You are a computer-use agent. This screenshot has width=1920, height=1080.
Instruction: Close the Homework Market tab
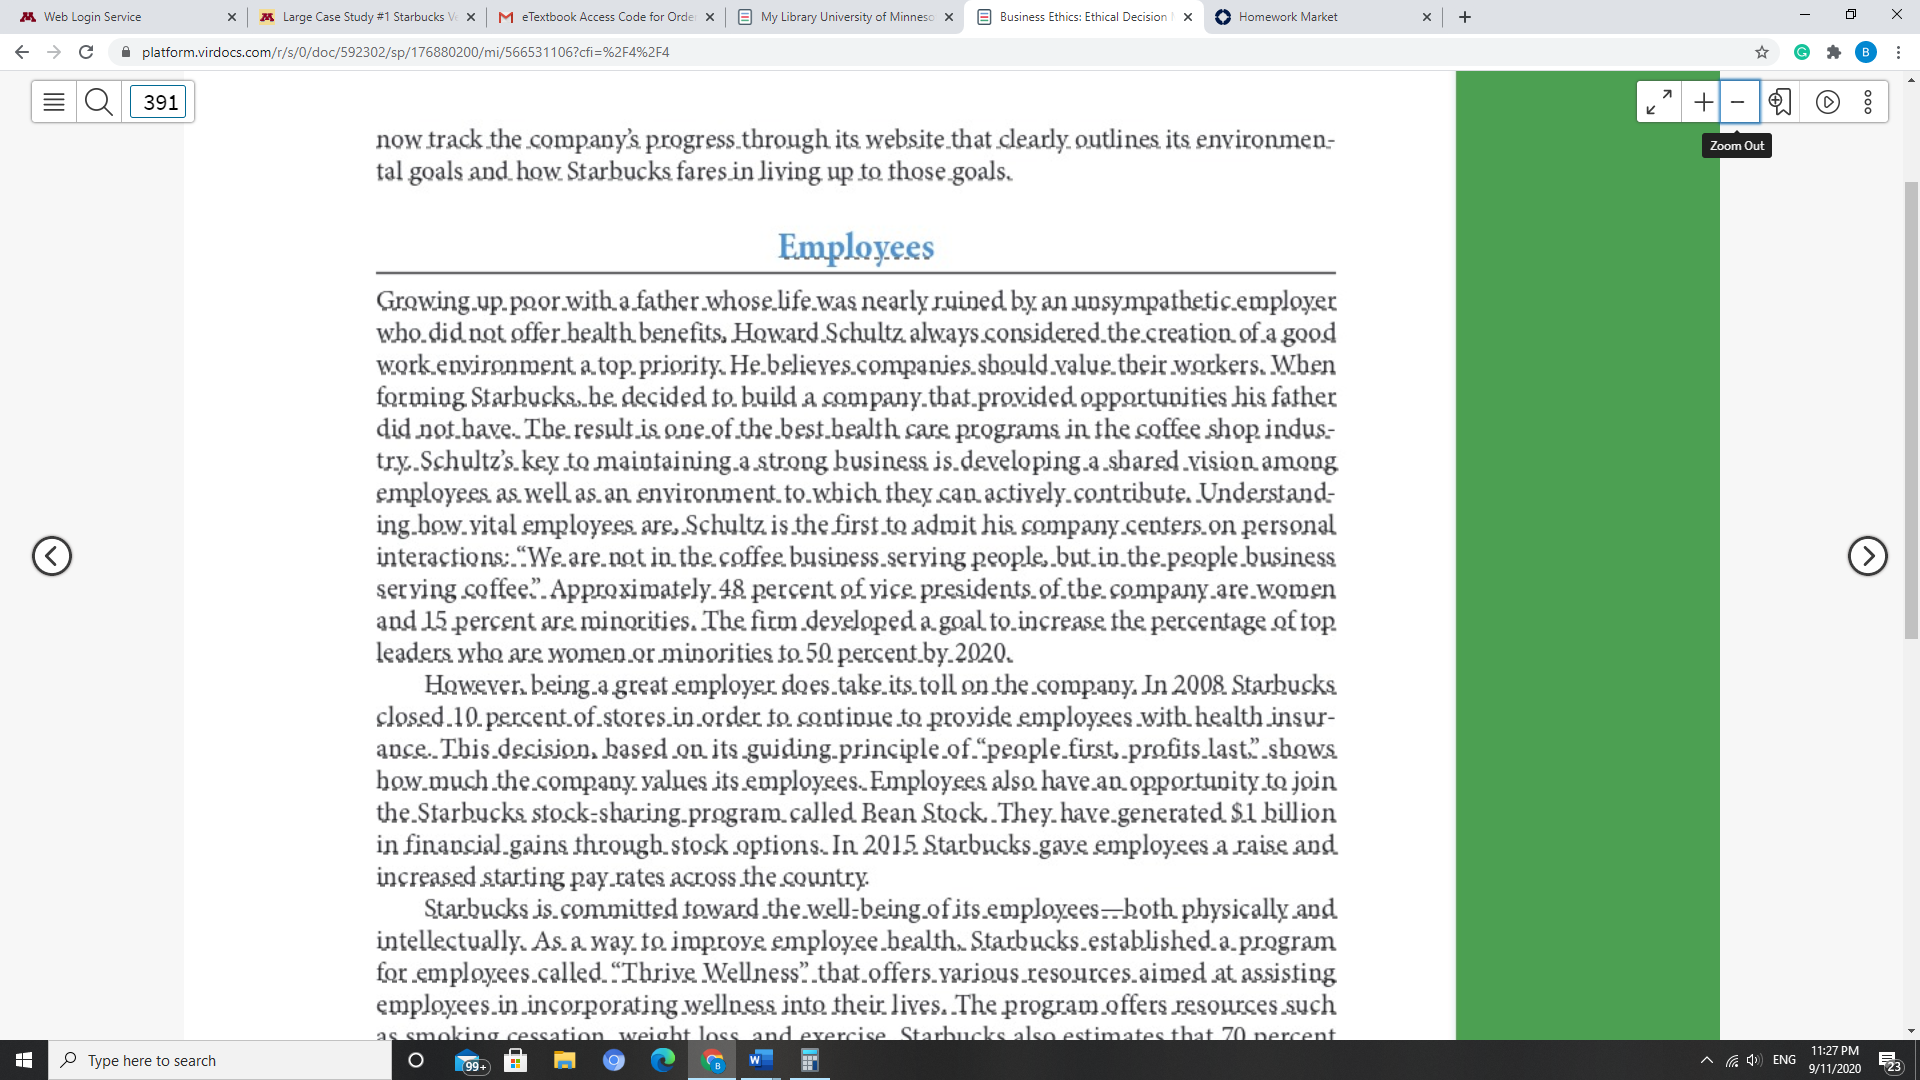point(1427,17)
